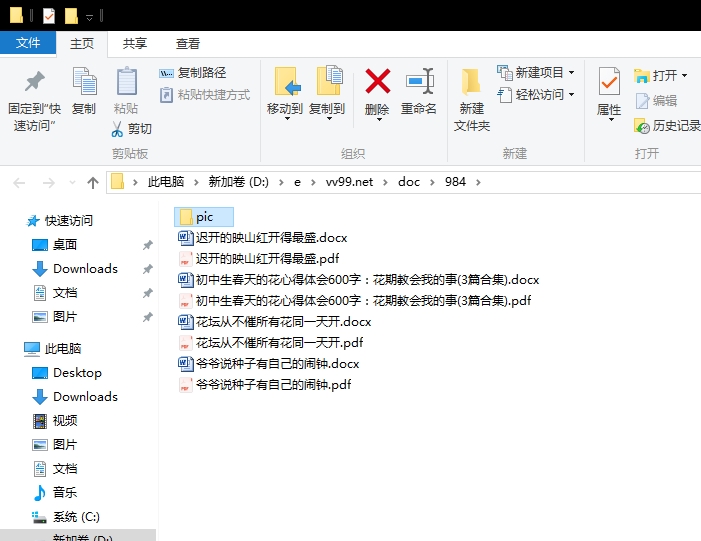Go forward with the forward arrow
Screen dimensions: 701x541
click(x=48, y=182)
